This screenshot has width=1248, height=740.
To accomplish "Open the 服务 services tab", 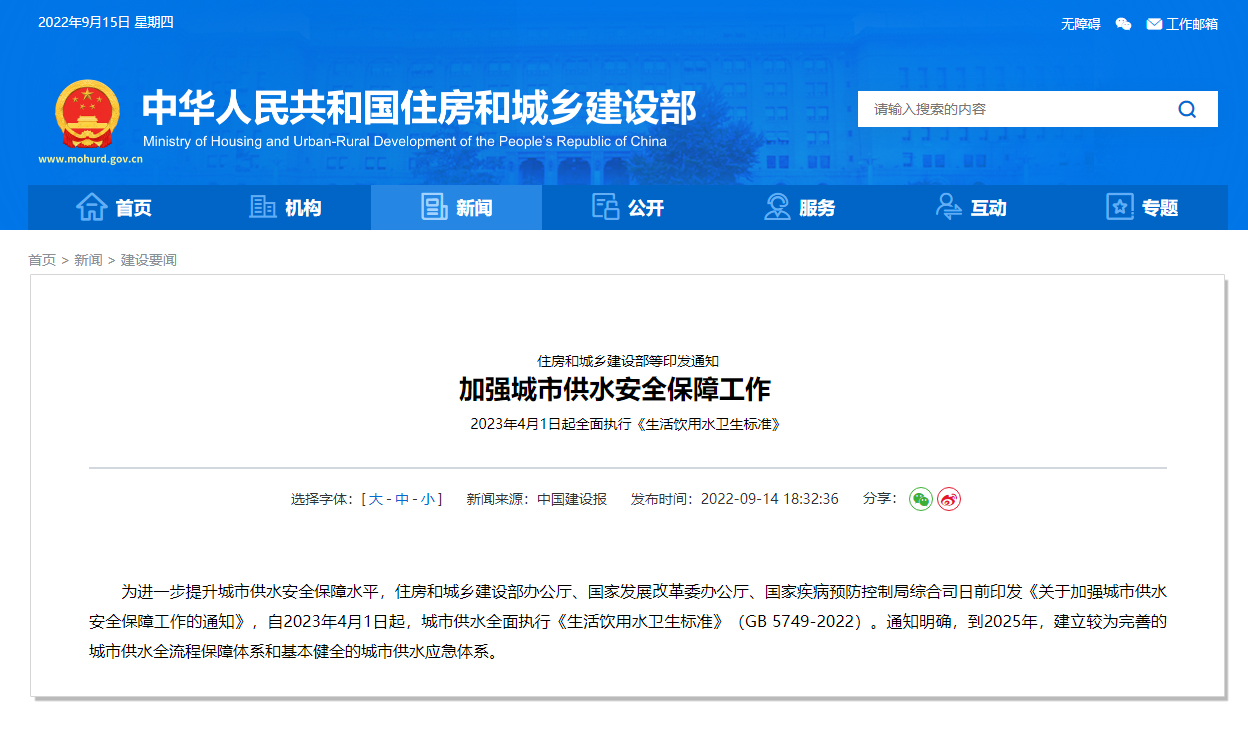I will pyautogui.click(x=799, y=208).
